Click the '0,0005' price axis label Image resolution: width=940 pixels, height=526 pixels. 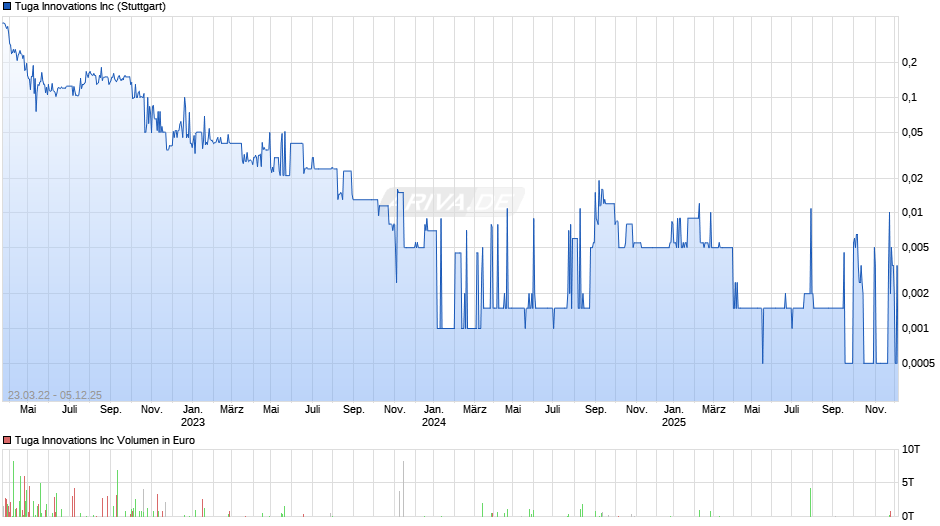pos(918,363)
